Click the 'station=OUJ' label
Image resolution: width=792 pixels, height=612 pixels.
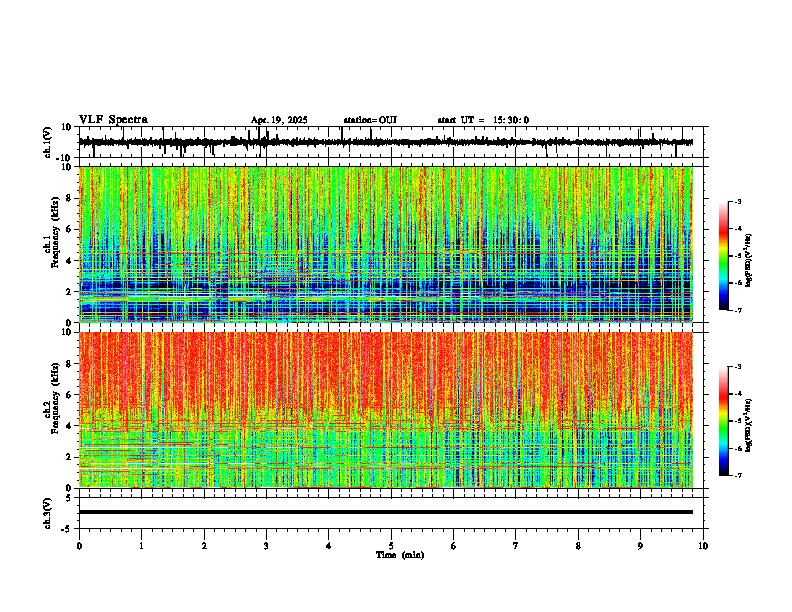click(x=370, y=120)
